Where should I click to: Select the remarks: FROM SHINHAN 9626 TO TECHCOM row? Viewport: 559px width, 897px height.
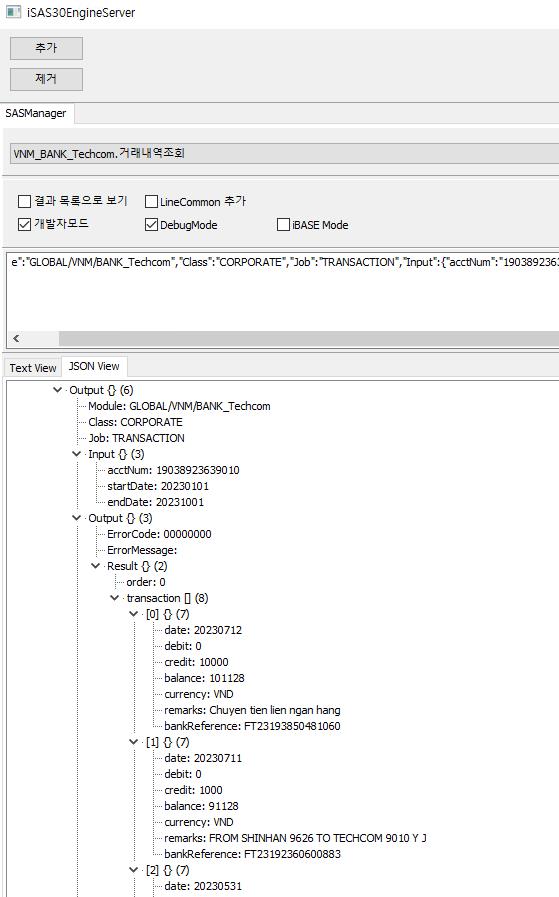[295, 839]
